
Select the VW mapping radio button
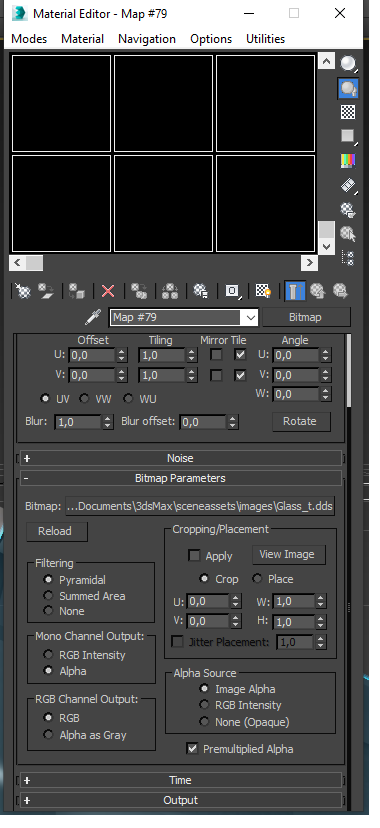click(84, 399)
